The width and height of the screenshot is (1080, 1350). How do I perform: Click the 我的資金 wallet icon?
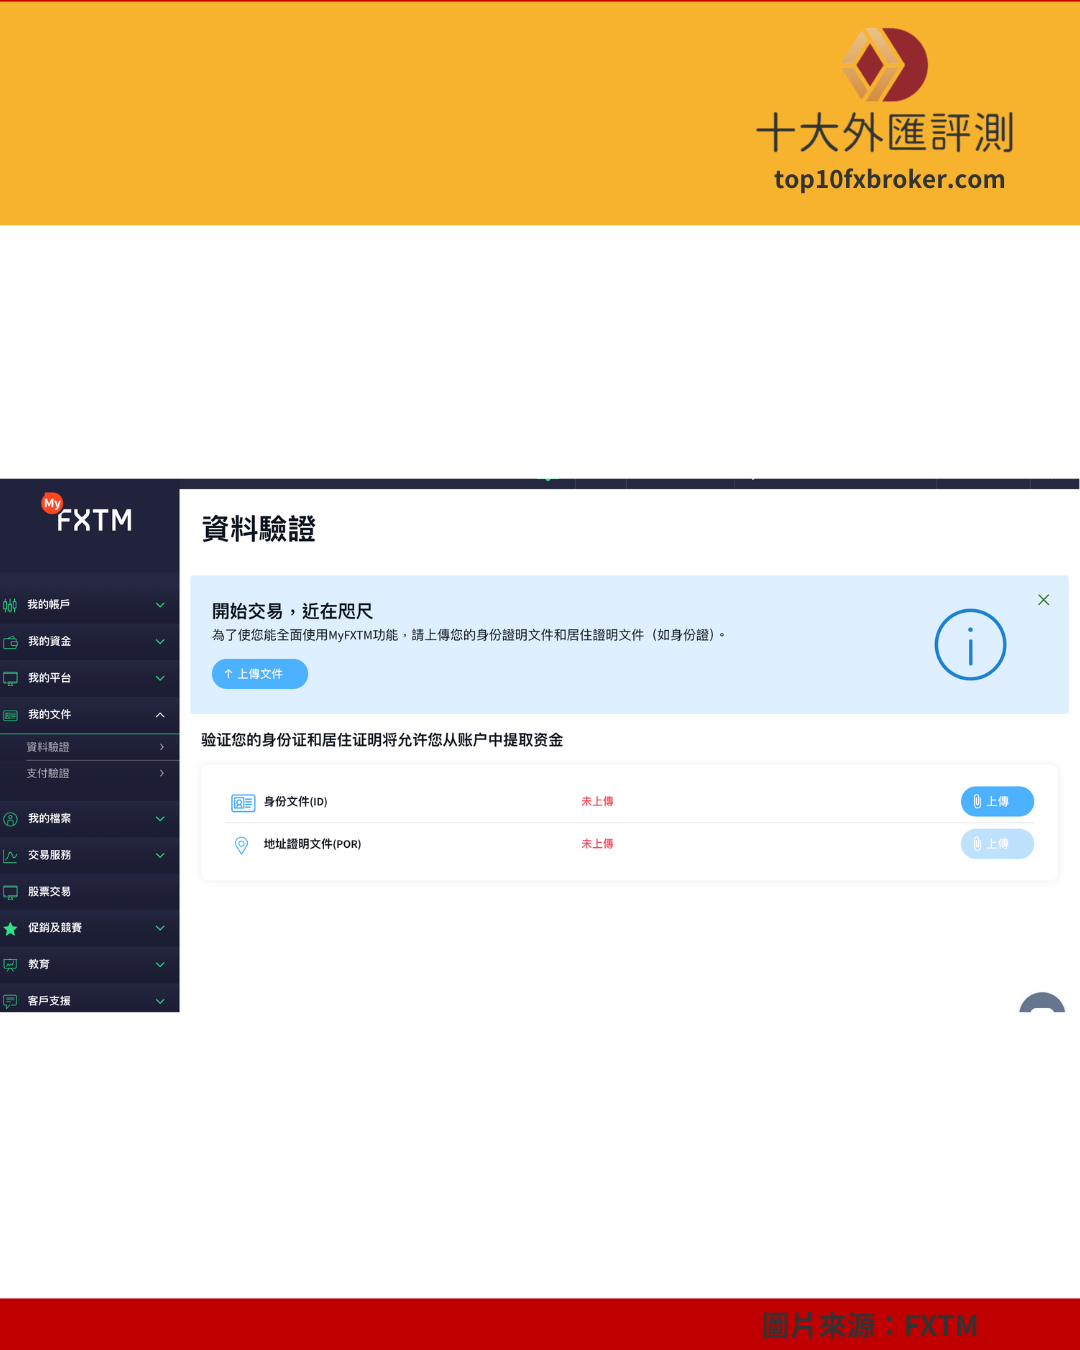10,642
